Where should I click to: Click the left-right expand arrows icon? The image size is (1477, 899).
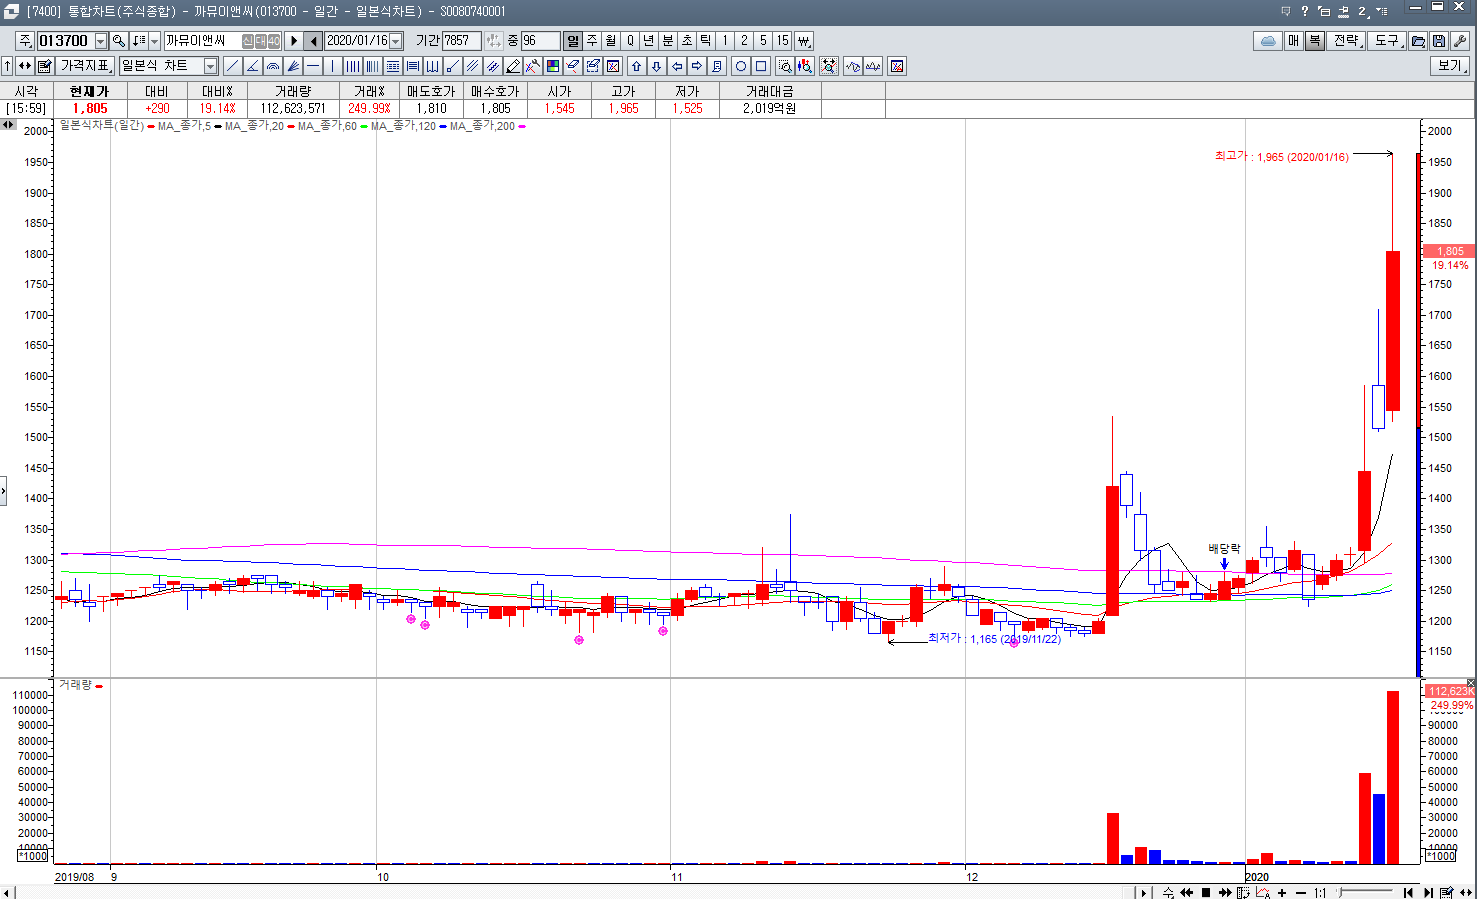point(25,66)
